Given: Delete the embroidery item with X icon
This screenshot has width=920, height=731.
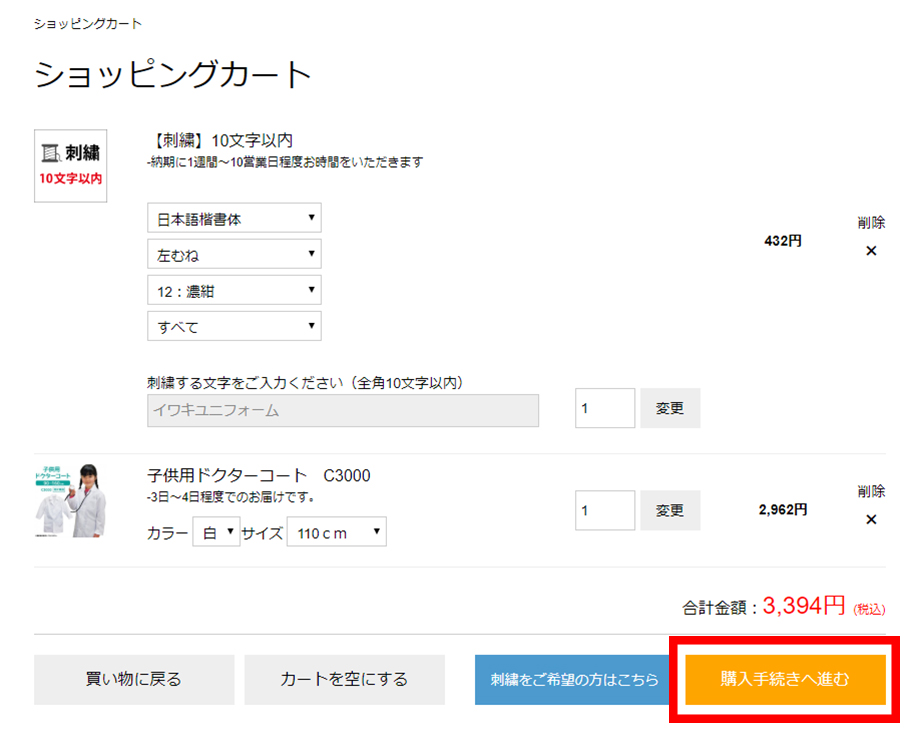Looking at the screenshot, I should (870, 251).
